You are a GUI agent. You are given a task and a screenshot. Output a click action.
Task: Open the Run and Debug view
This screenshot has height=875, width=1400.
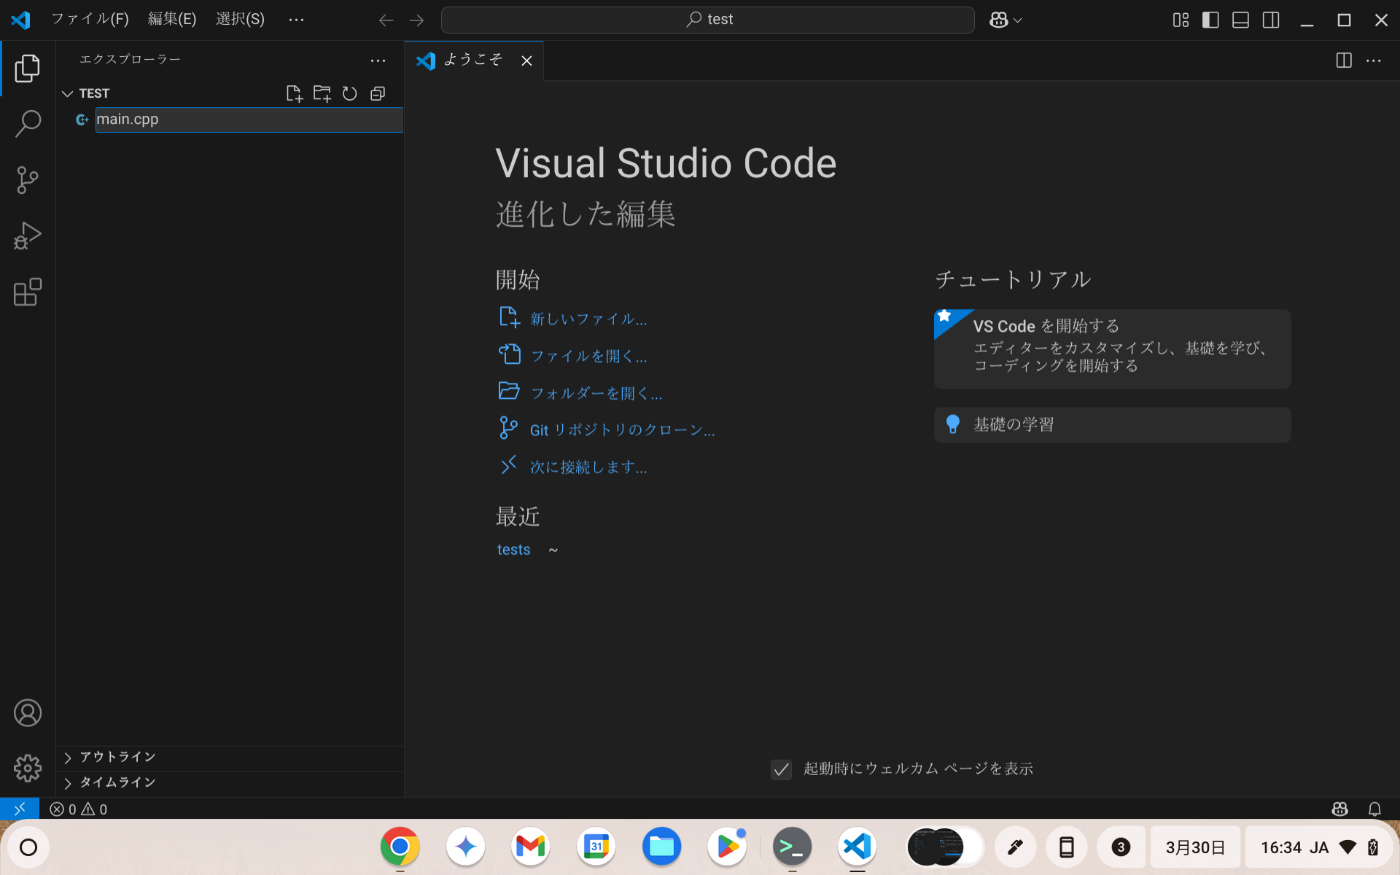(x=27, y=236)
